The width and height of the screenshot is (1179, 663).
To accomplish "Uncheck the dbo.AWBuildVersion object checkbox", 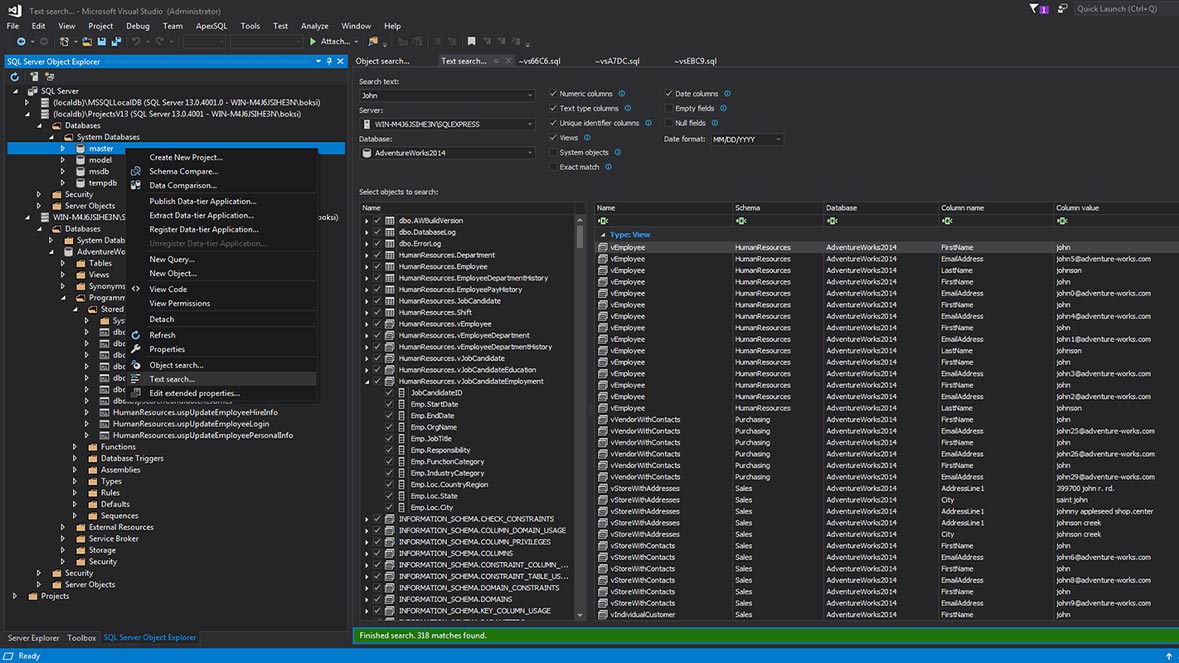I will coord(377,221).
